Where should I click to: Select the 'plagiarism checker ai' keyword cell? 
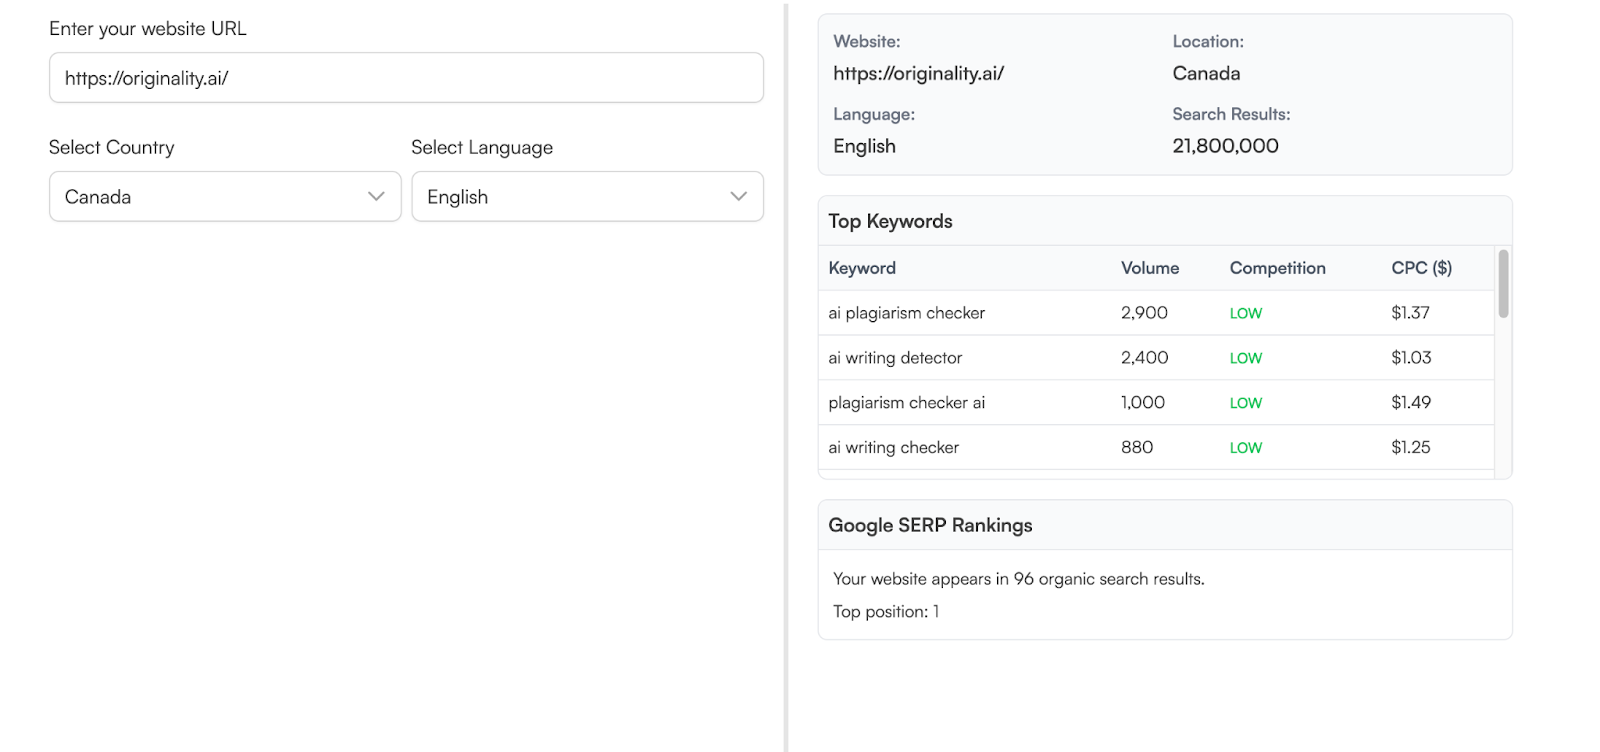906,403
